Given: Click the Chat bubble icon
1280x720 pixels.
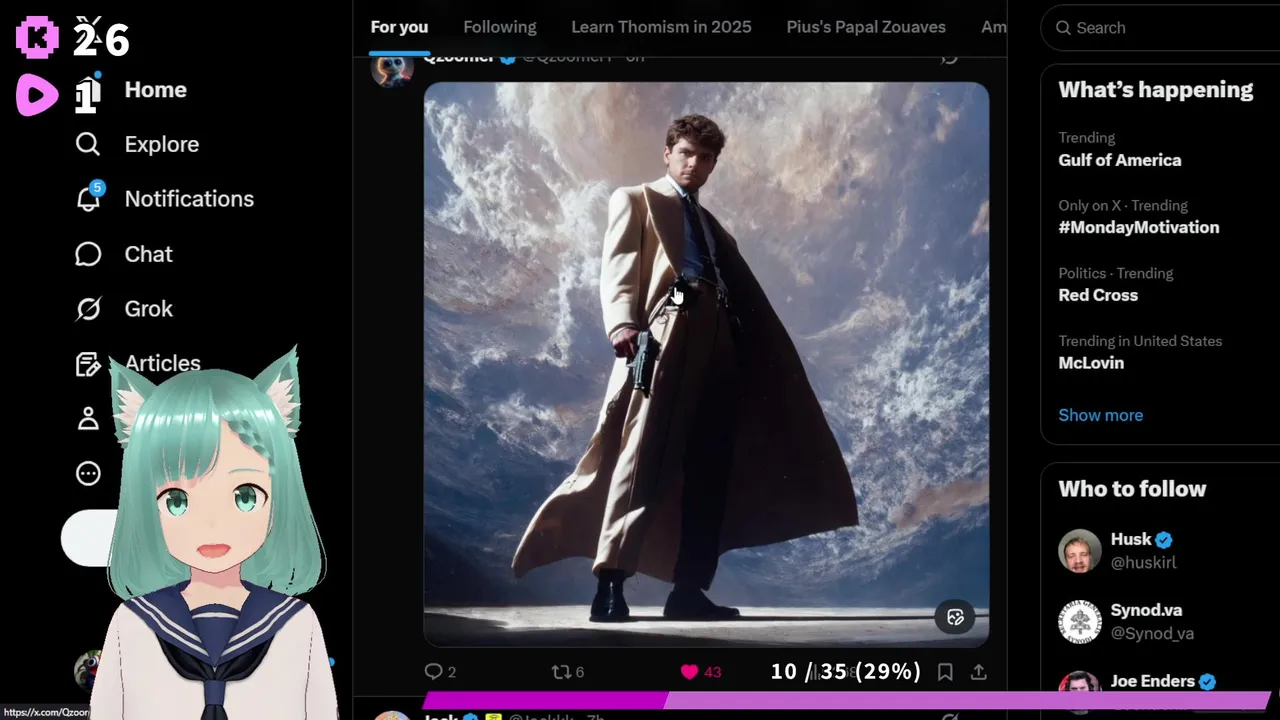Looking at the screenshot, I should point(88,254).
